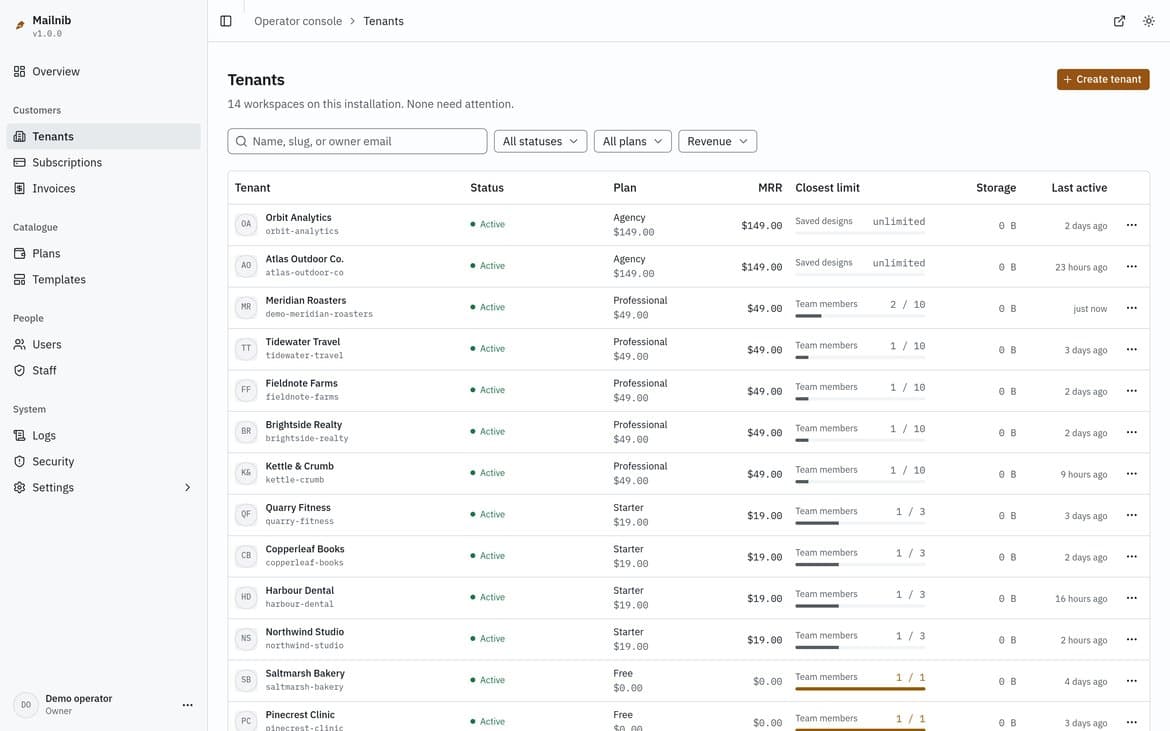Open row actions for Atlas Outdoor Co.
Viewport: 1170px width, 731px height.
(1131, 266)
